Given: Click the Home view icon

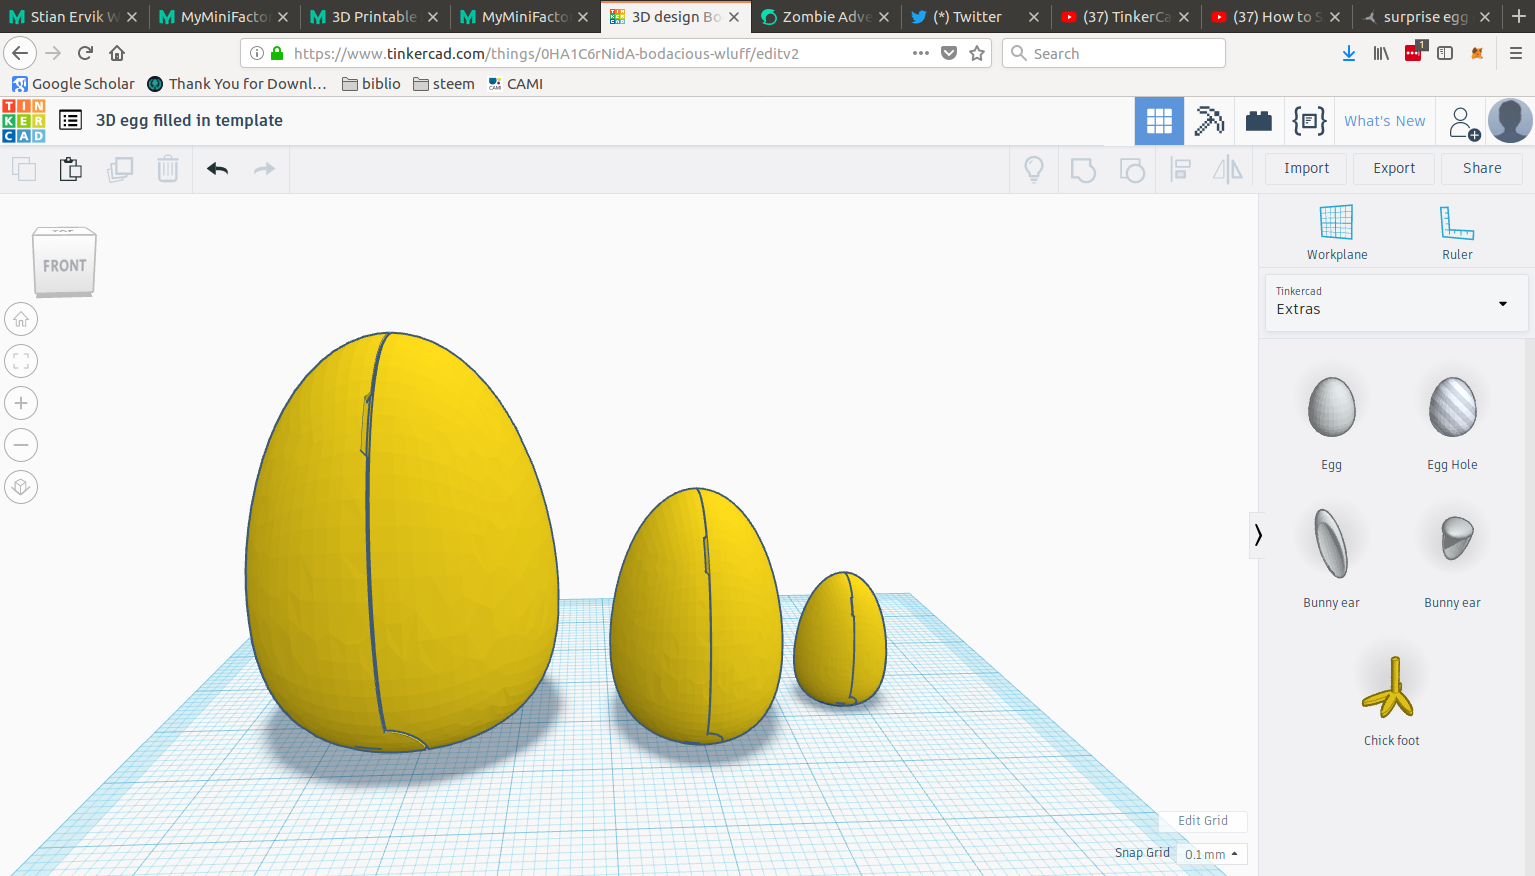Looking at the screenshot, I should [21, 320].
